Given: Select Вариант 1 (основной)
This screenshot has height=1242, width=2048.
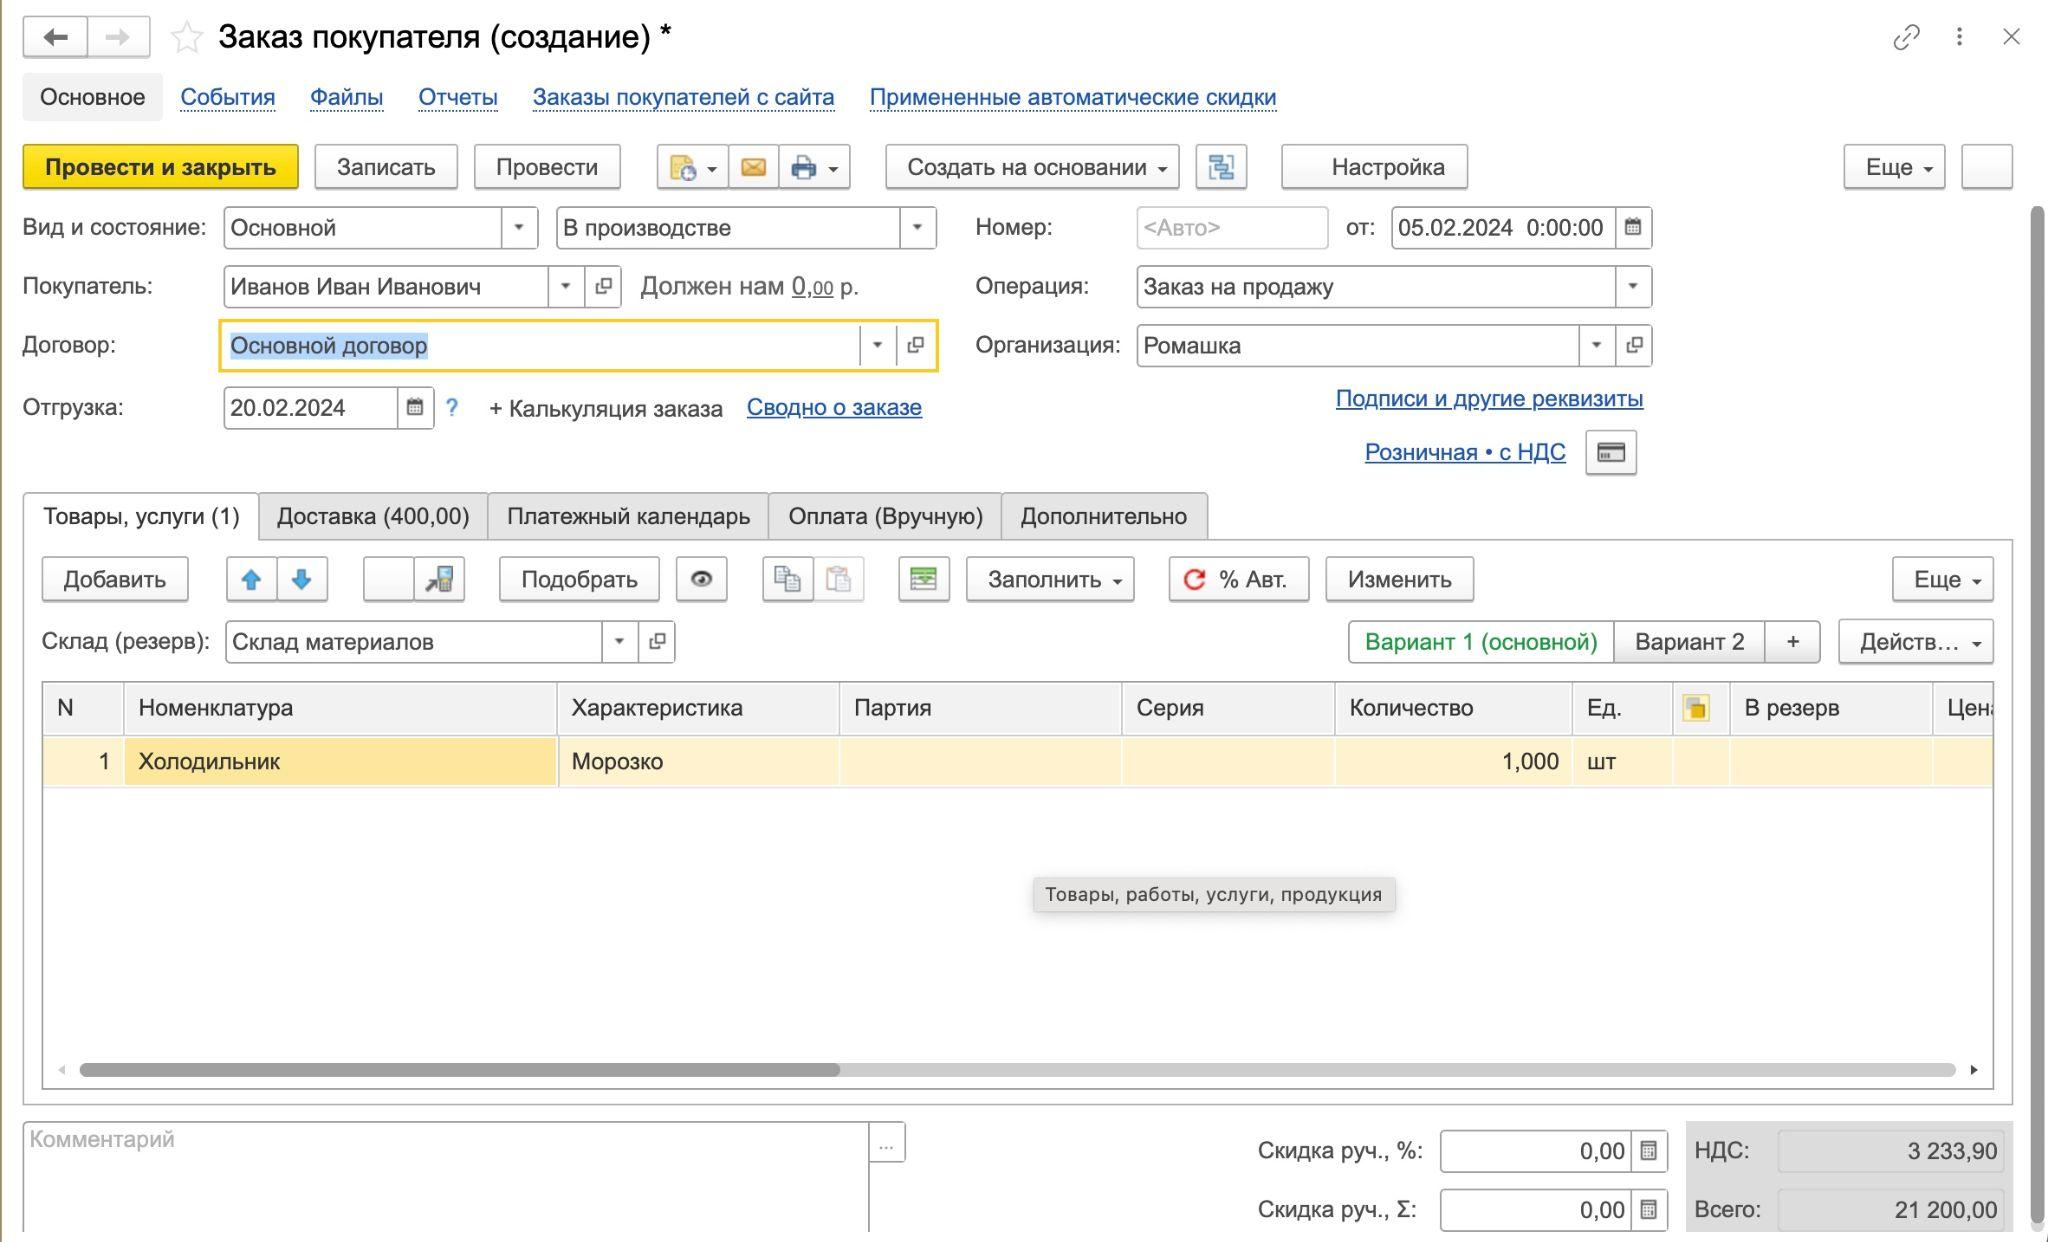Looking at the screenshot, I should [1481, 642].
